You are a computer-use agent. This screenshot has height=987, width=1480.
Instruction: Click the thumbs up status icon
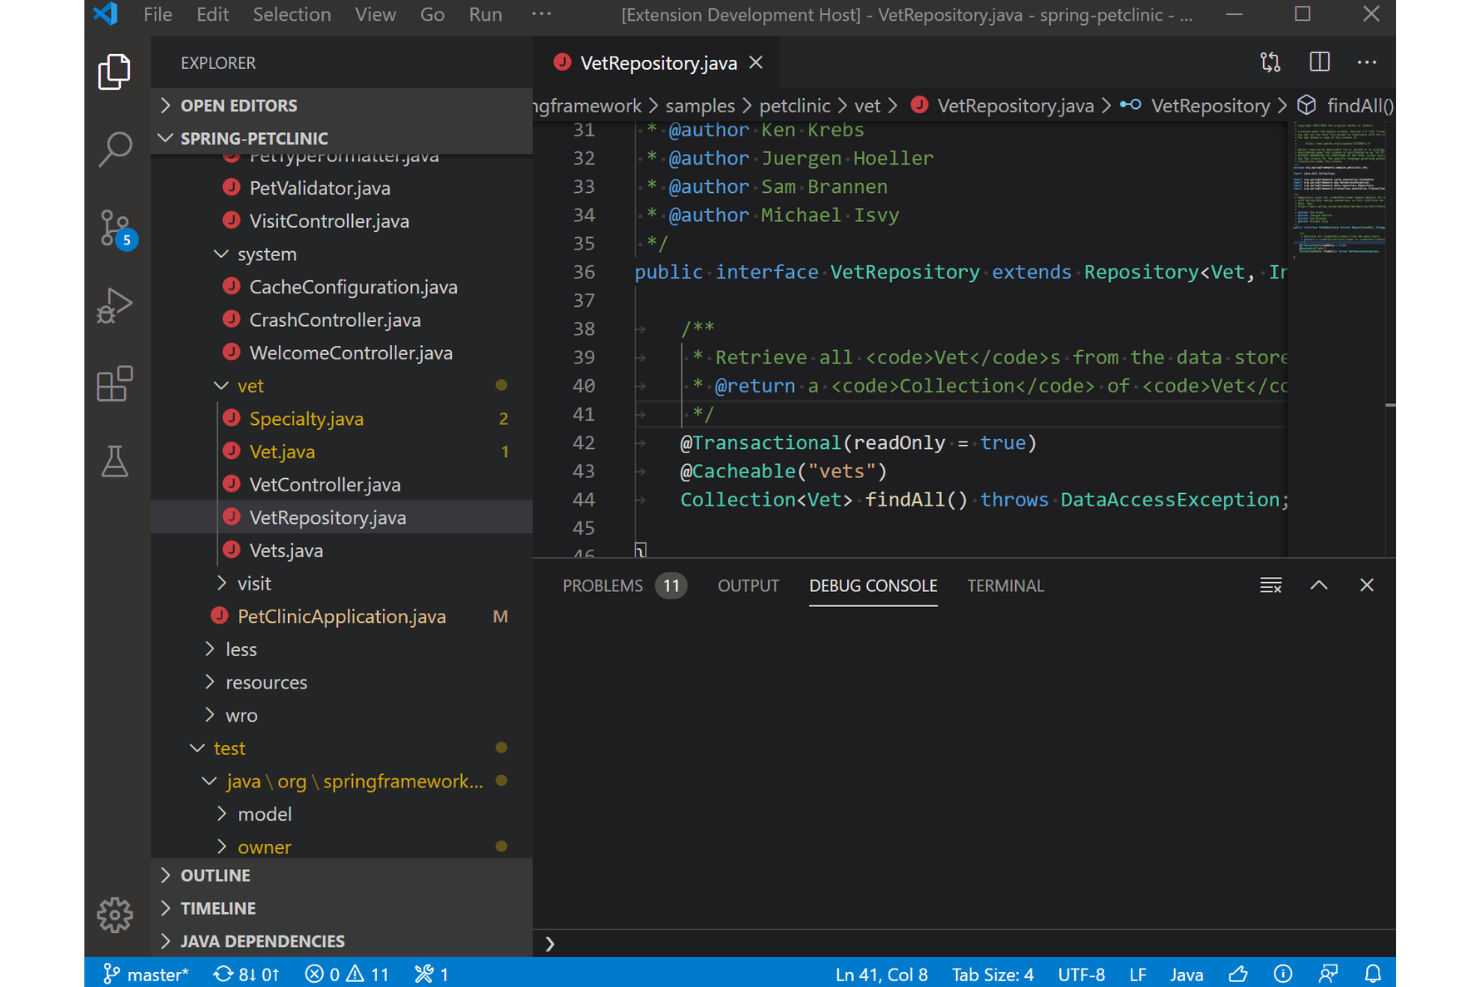click(x=1238, y=974)
